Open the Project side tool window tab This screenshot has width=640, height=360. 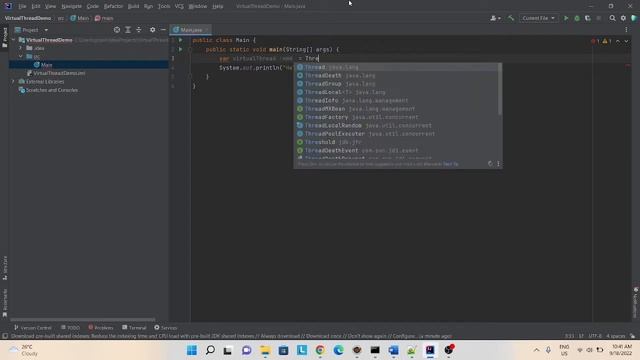5,38
